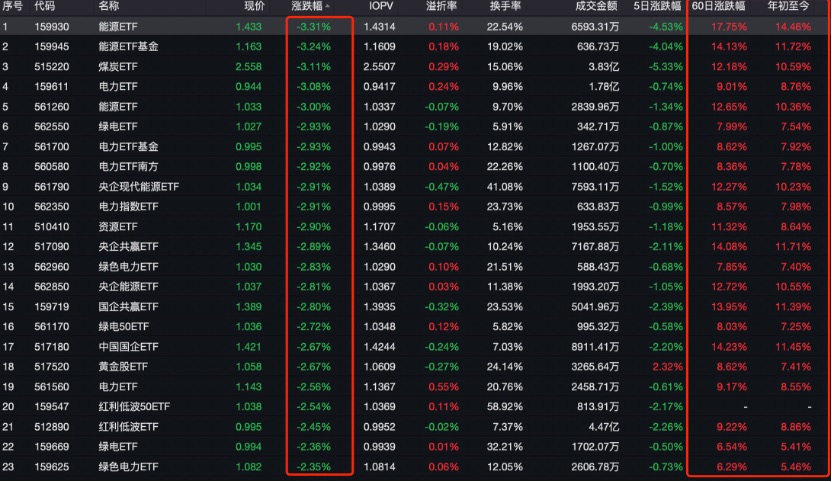Screen dimensions: 832x482
Task: Sort by the 现价 column header
Action: pyautogui.click(x=254, y=6)
